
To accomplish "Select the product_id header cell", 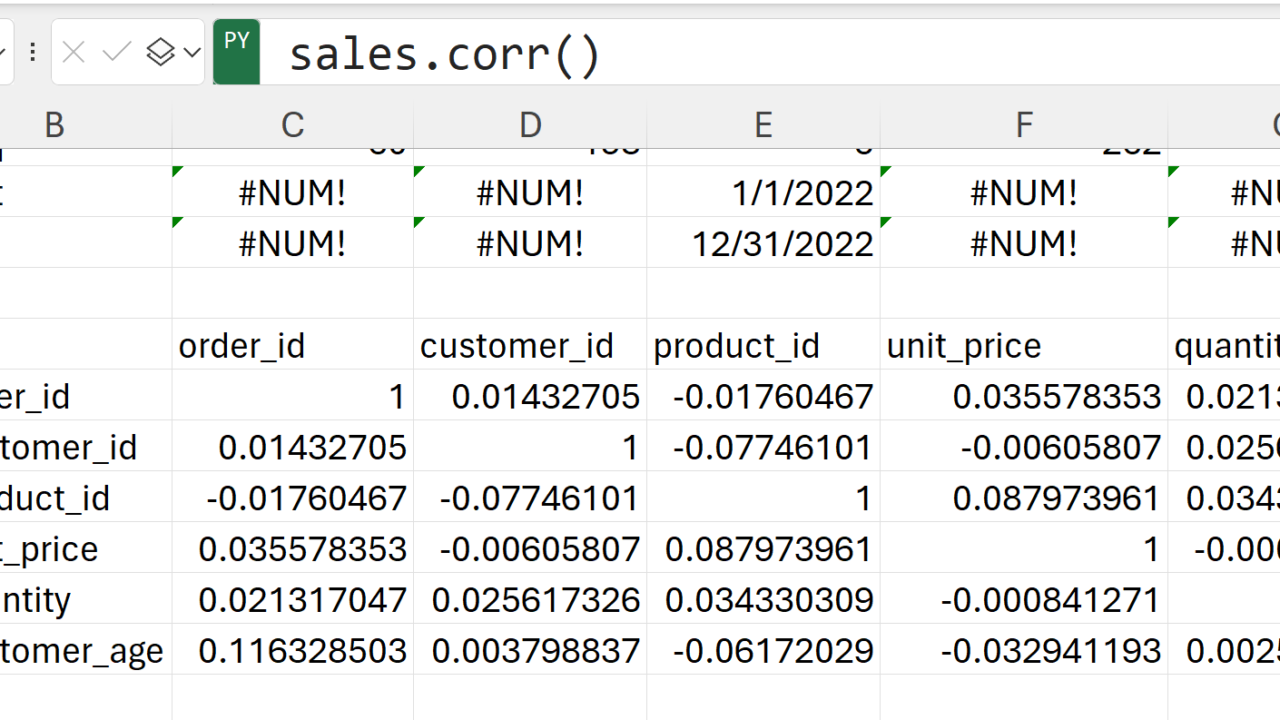I will [x=736, y=346].
